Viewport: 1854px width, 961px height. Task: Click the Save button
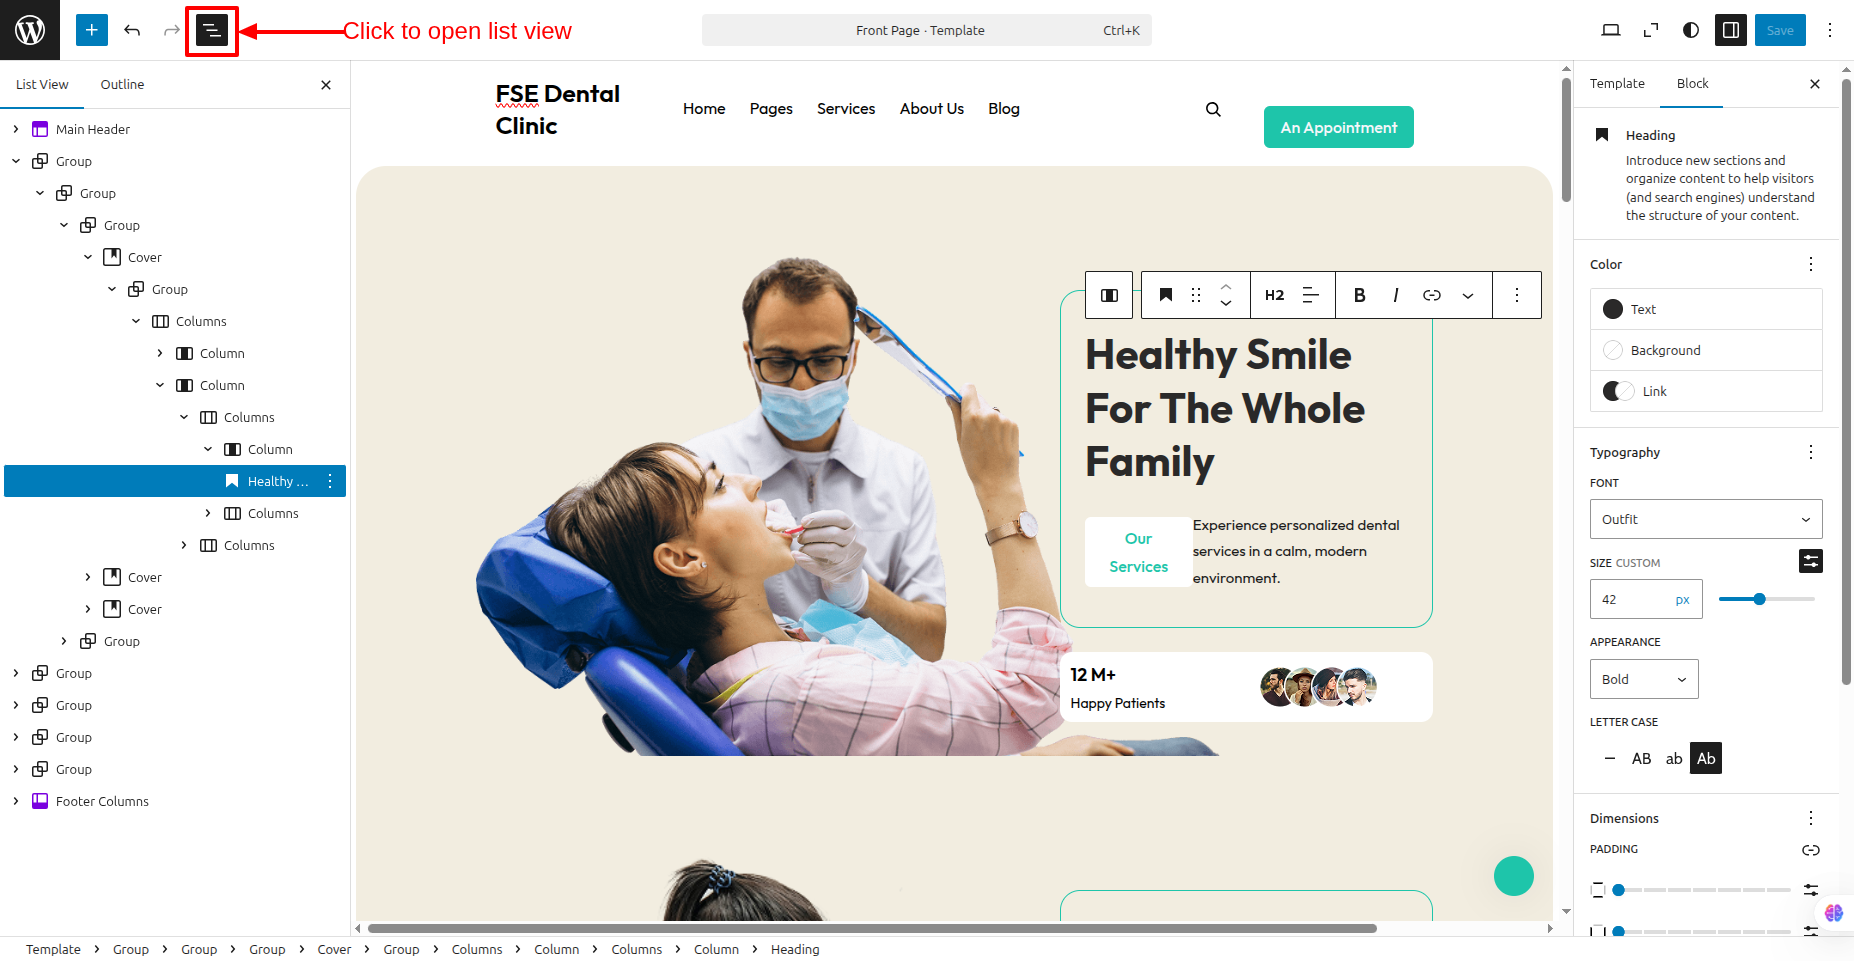point(1780,30)
